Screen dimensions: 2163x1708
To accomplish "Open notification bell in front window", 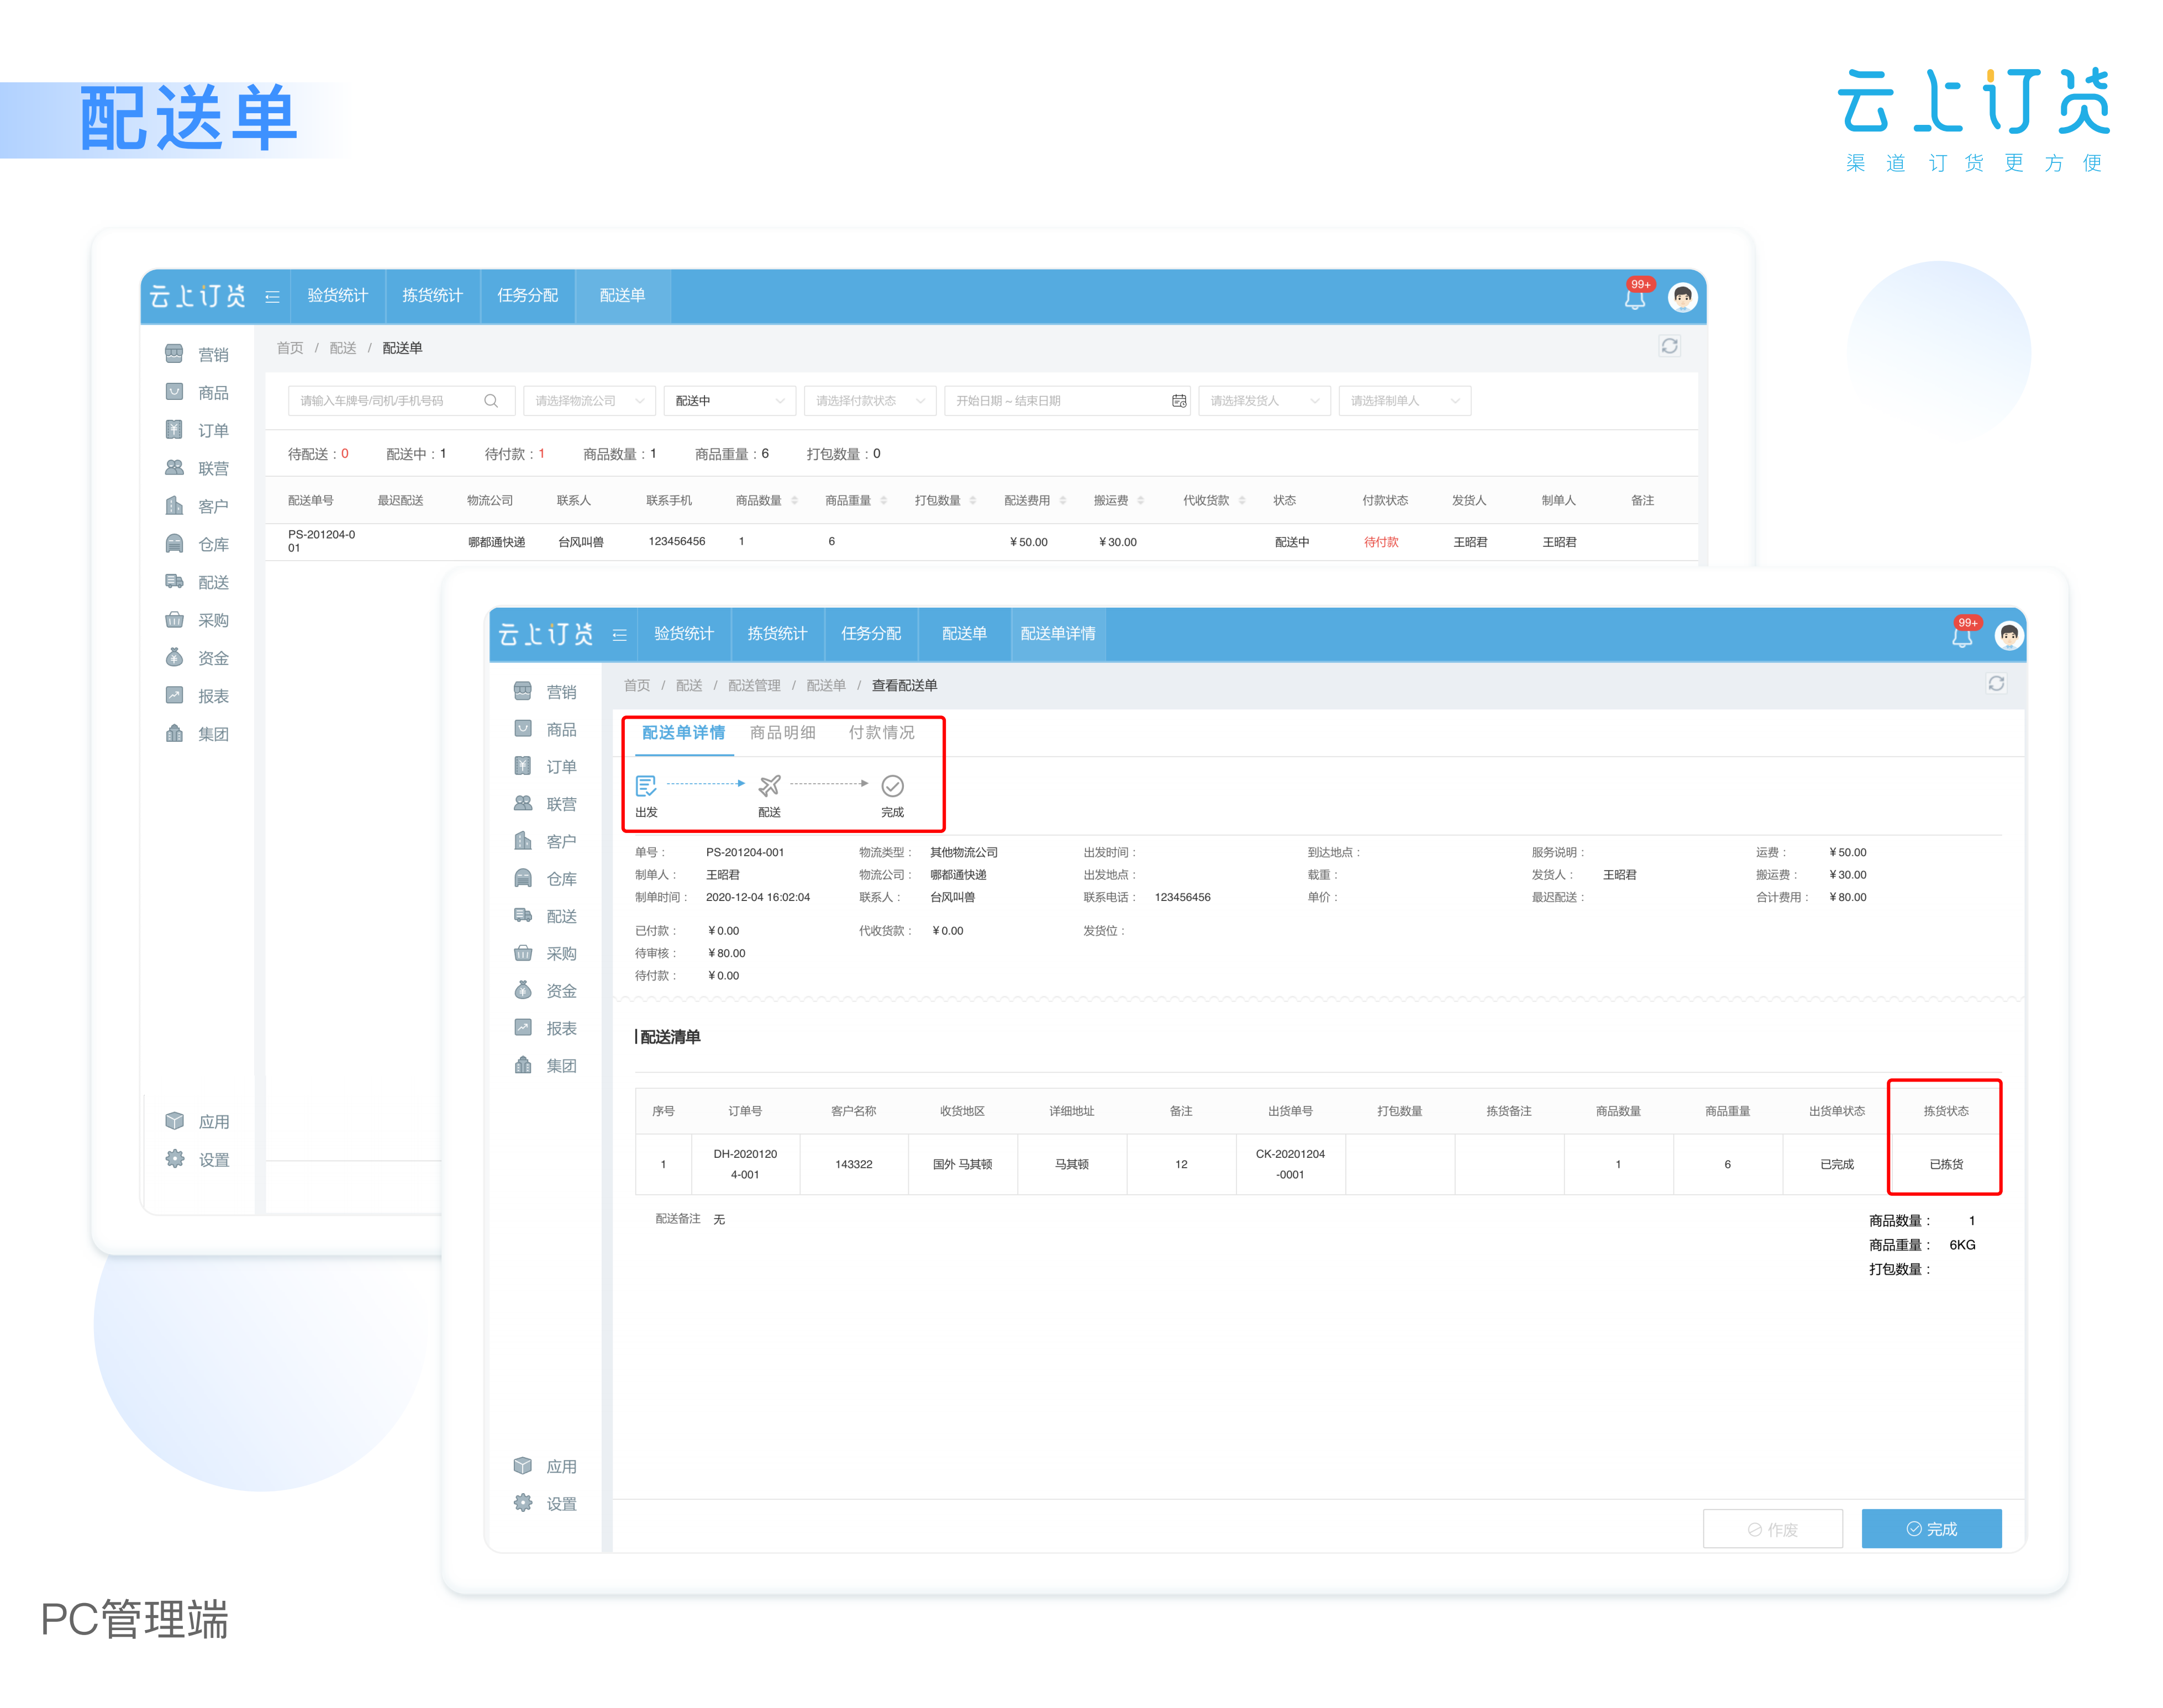I will point(1962,636).
